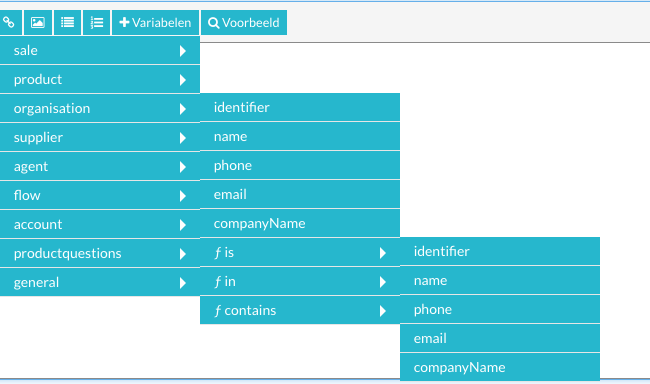Viewport: 650px width, 384px height.
Task: Expand arrow beside supplier
Action: [x=182, y=138]
